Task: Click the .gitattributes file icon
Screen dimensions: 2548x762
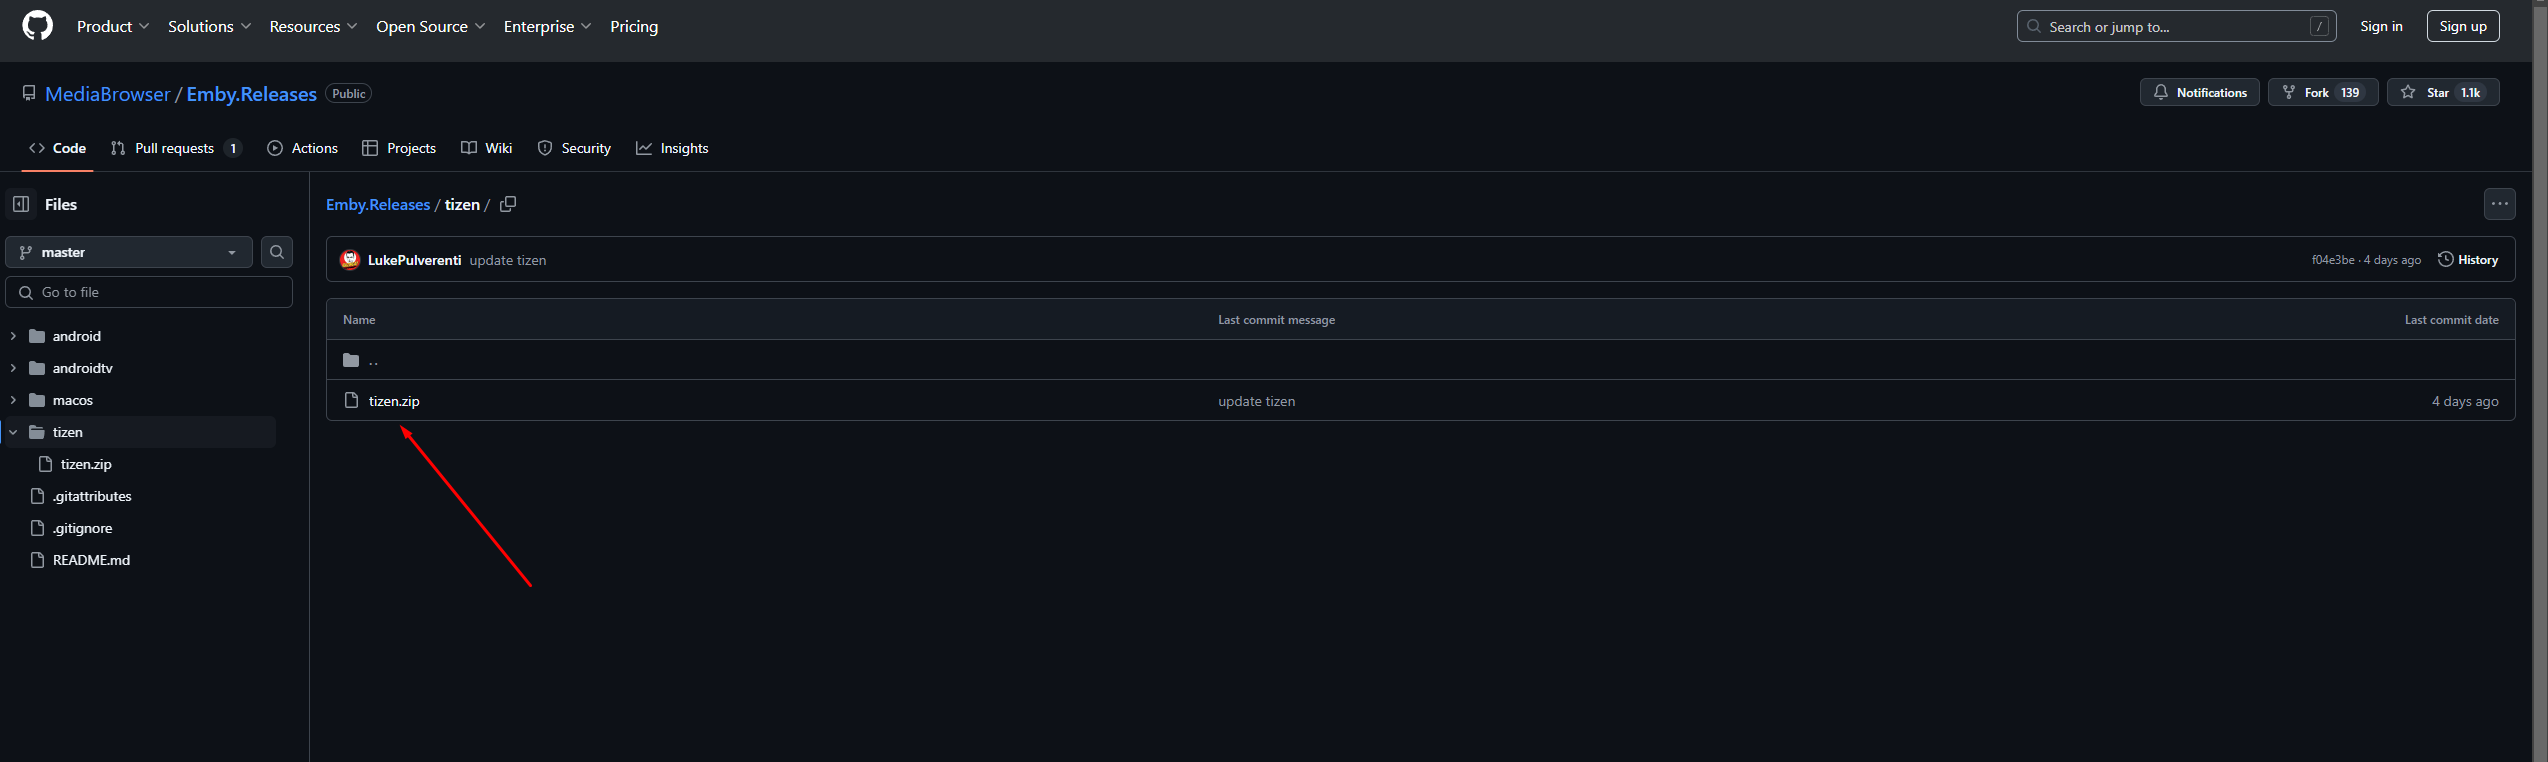Action: [x=38, y=496]
